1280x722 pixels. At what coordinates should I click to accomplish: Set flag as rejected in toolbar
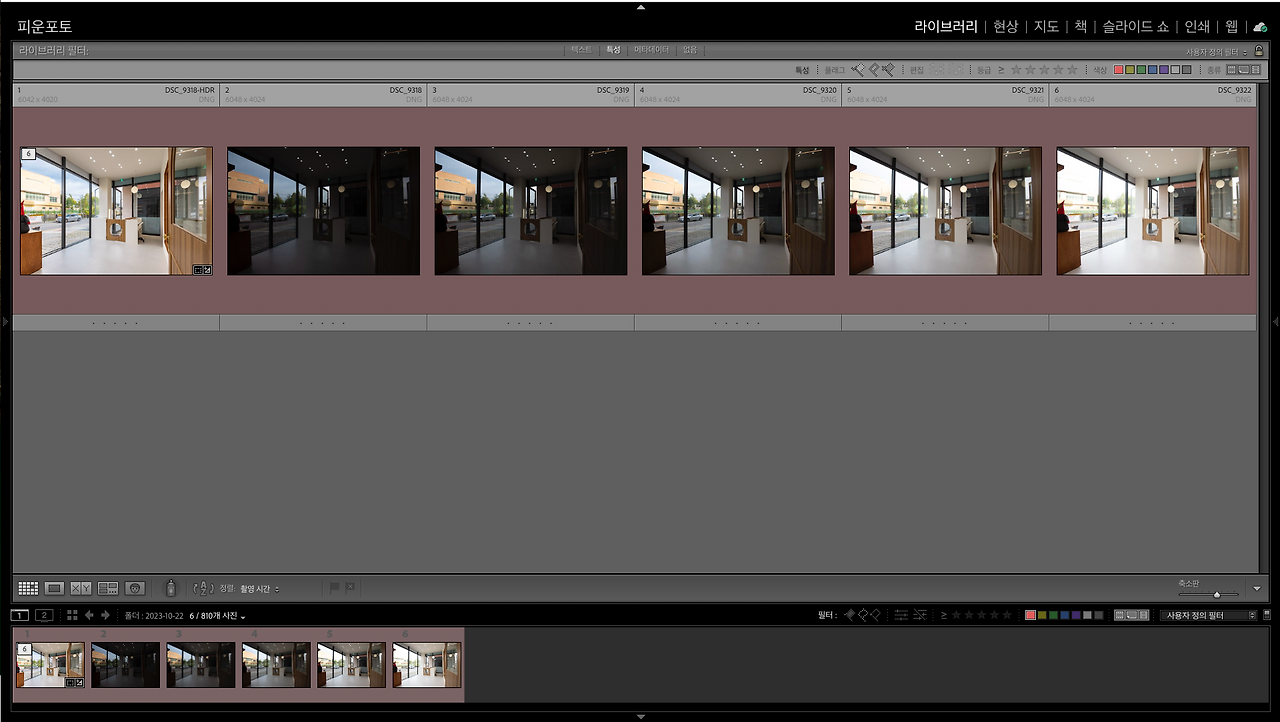(350, 588)
